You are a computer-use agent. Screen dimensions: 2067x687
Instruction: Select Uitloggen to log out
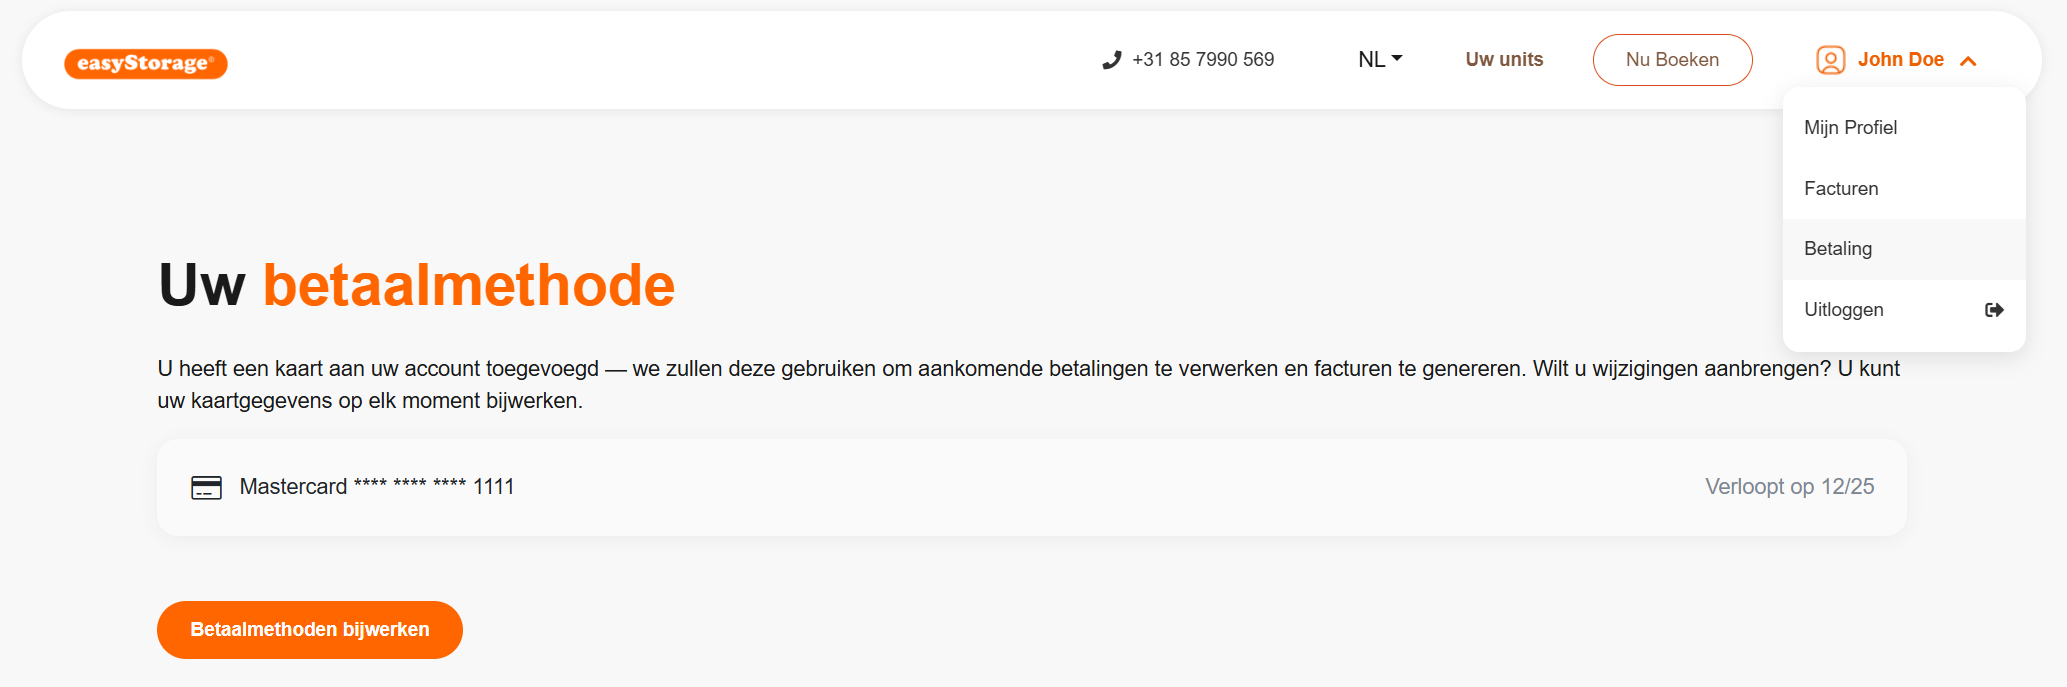point(1844,310)
